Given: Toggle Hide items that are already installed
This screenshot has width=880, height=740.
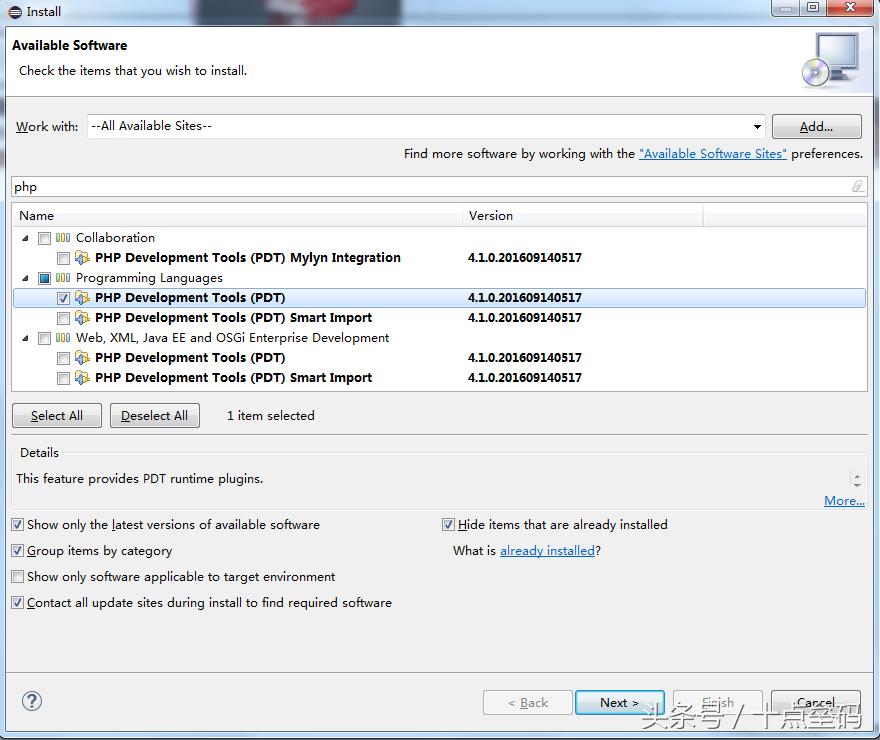Looking at the screenshot, I should tap(448, 525).
